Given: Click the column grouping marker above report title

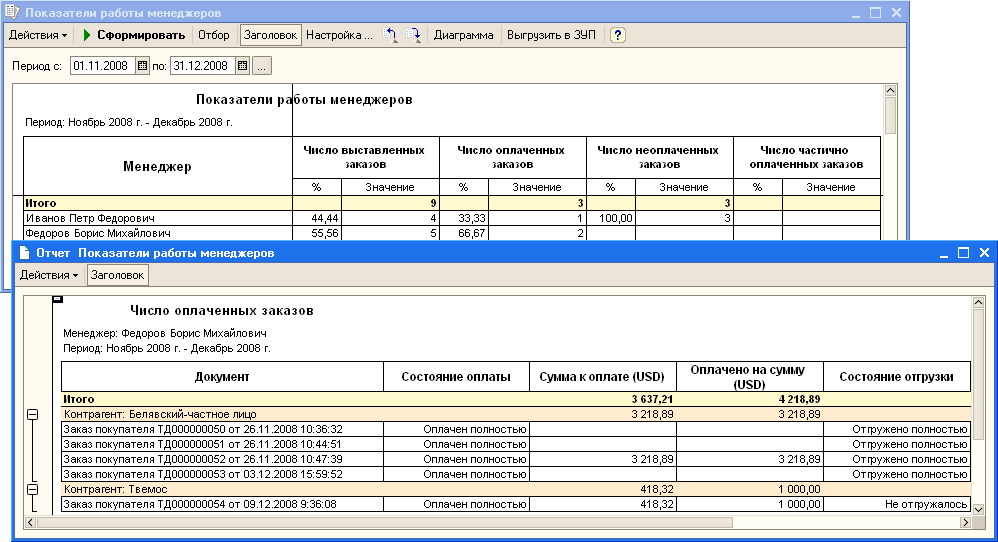Looking at the screenshot, I should point(57,298).
